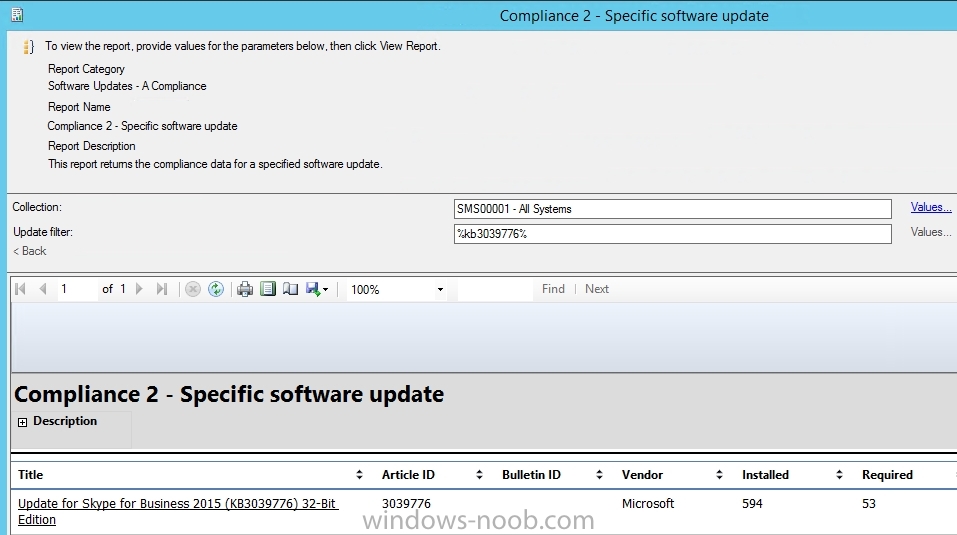Go to previous report page
This screenshot has width=957, height=535.
coord(43,289)
